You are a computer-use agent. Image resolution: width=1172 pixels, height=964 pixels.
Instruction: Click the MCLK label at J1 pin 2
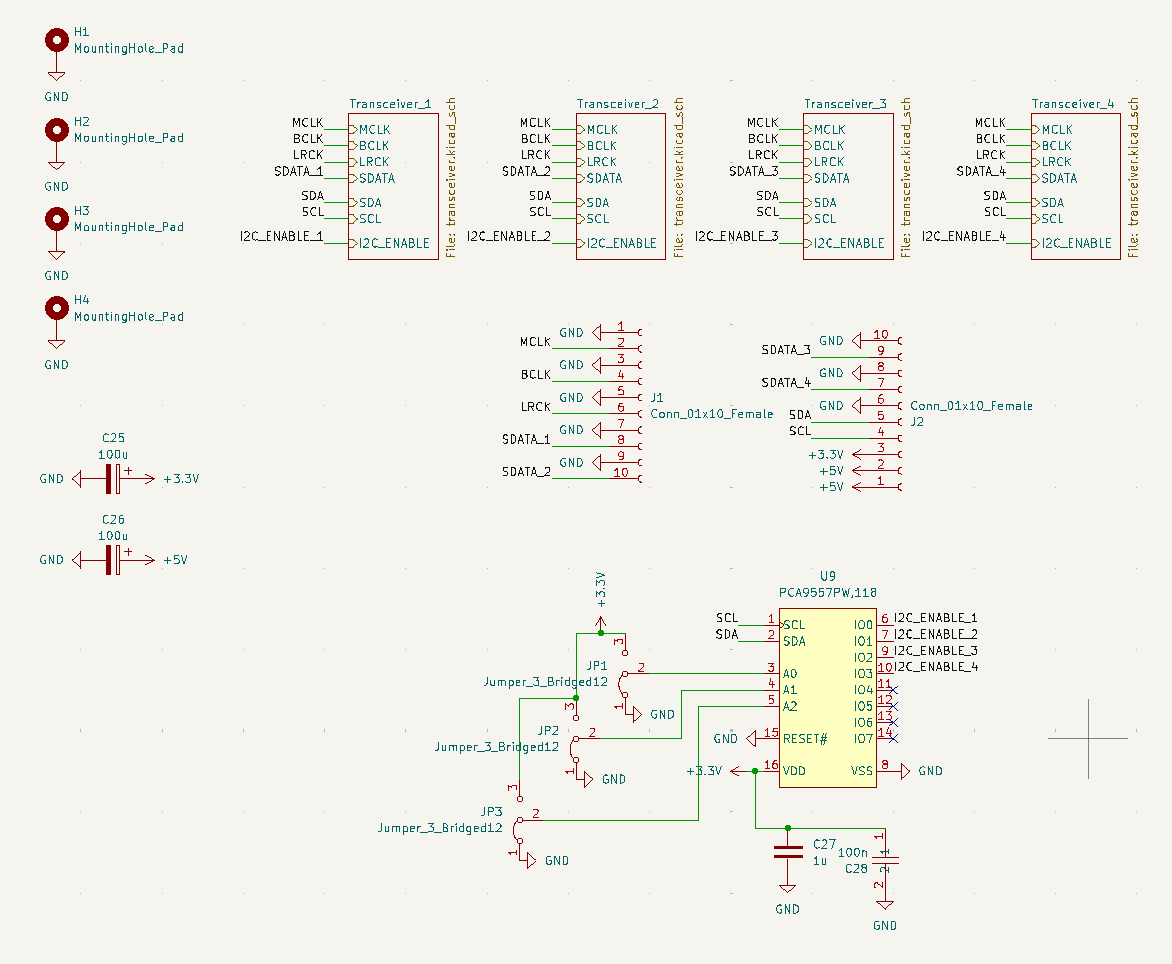[x=535, y=342]
